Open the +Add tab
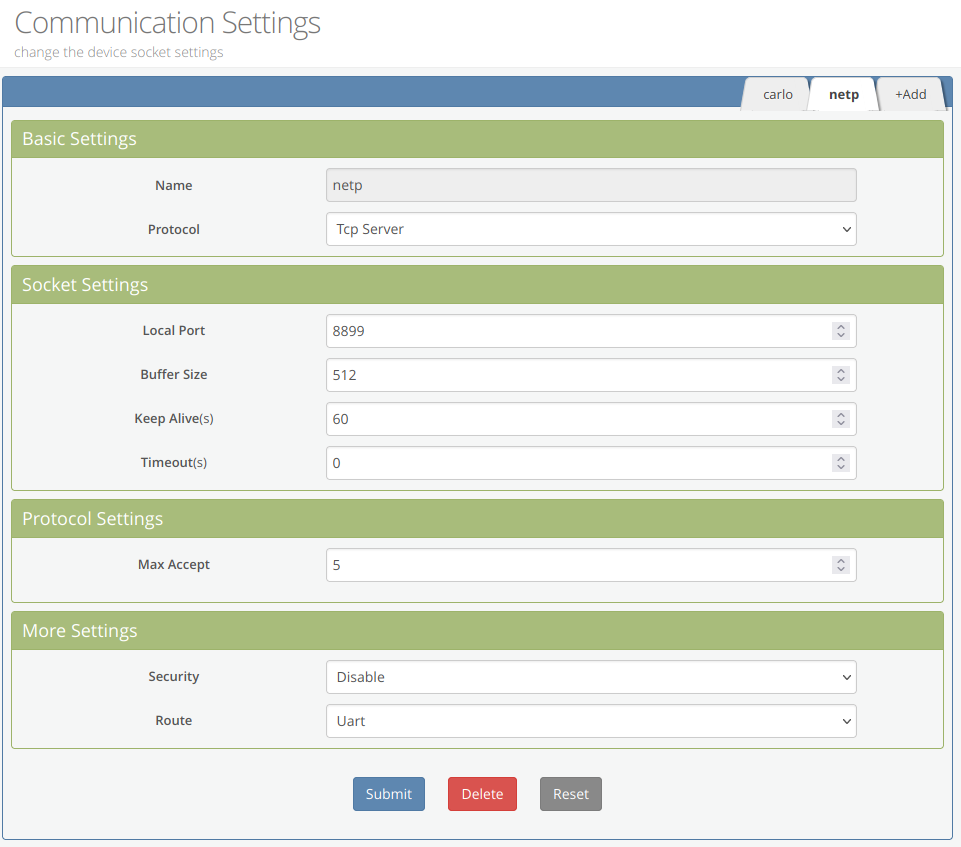The width and height of the screenshot is (961, 847). 910,94
